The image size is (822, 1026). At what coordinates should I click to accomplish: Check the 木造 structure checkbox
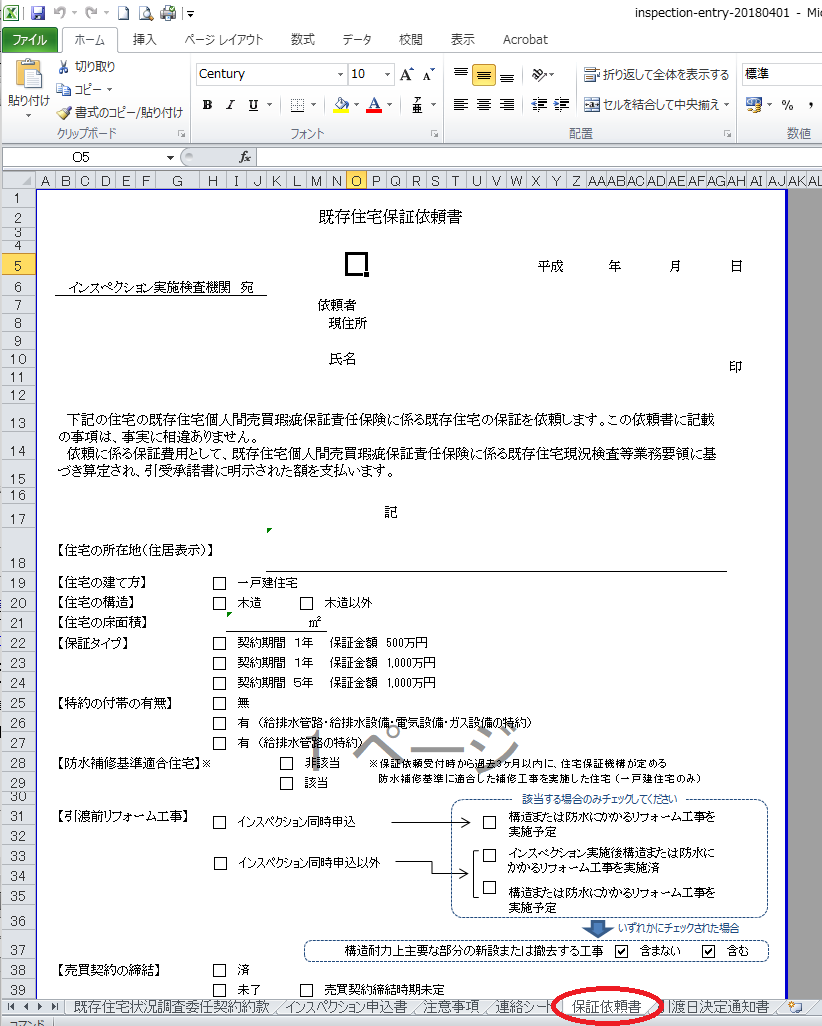pyautogui.click(x=220, y=603)
